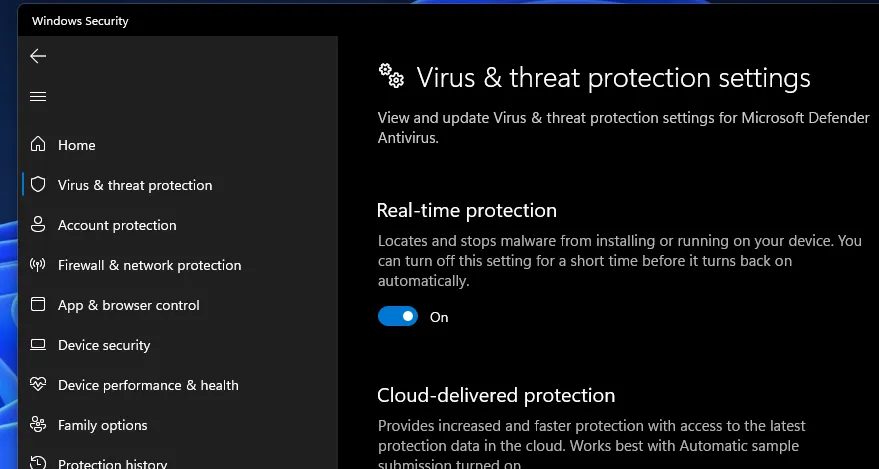This screenshot has height=469, width=879.
Task: Navigate to the Device security label
Action: [x=104, y=345]
